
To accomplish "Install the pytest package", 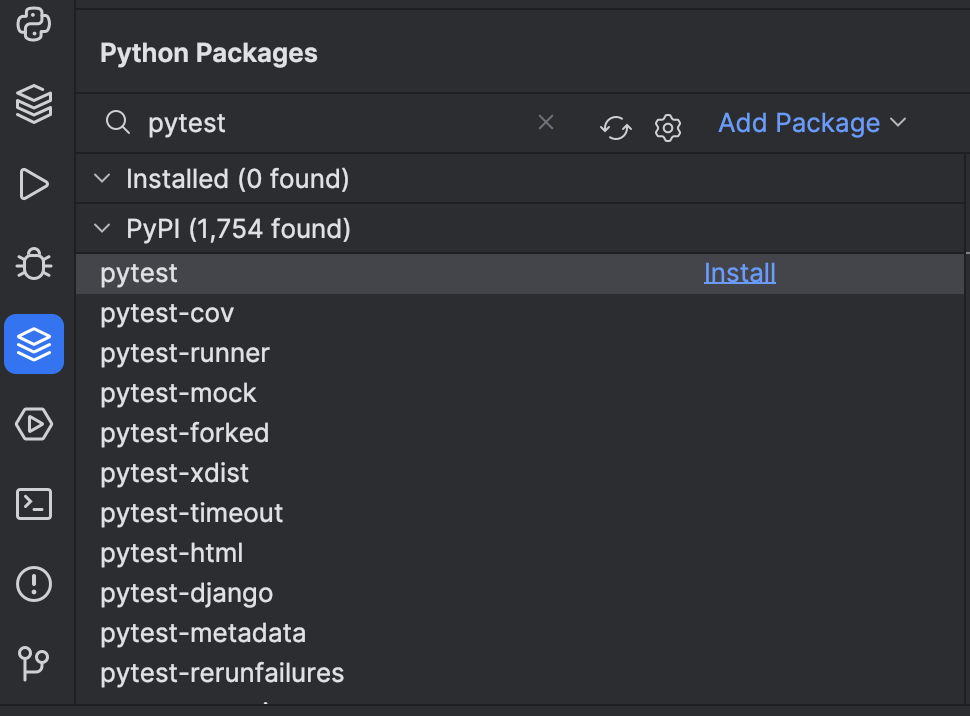I will point(739,272).
